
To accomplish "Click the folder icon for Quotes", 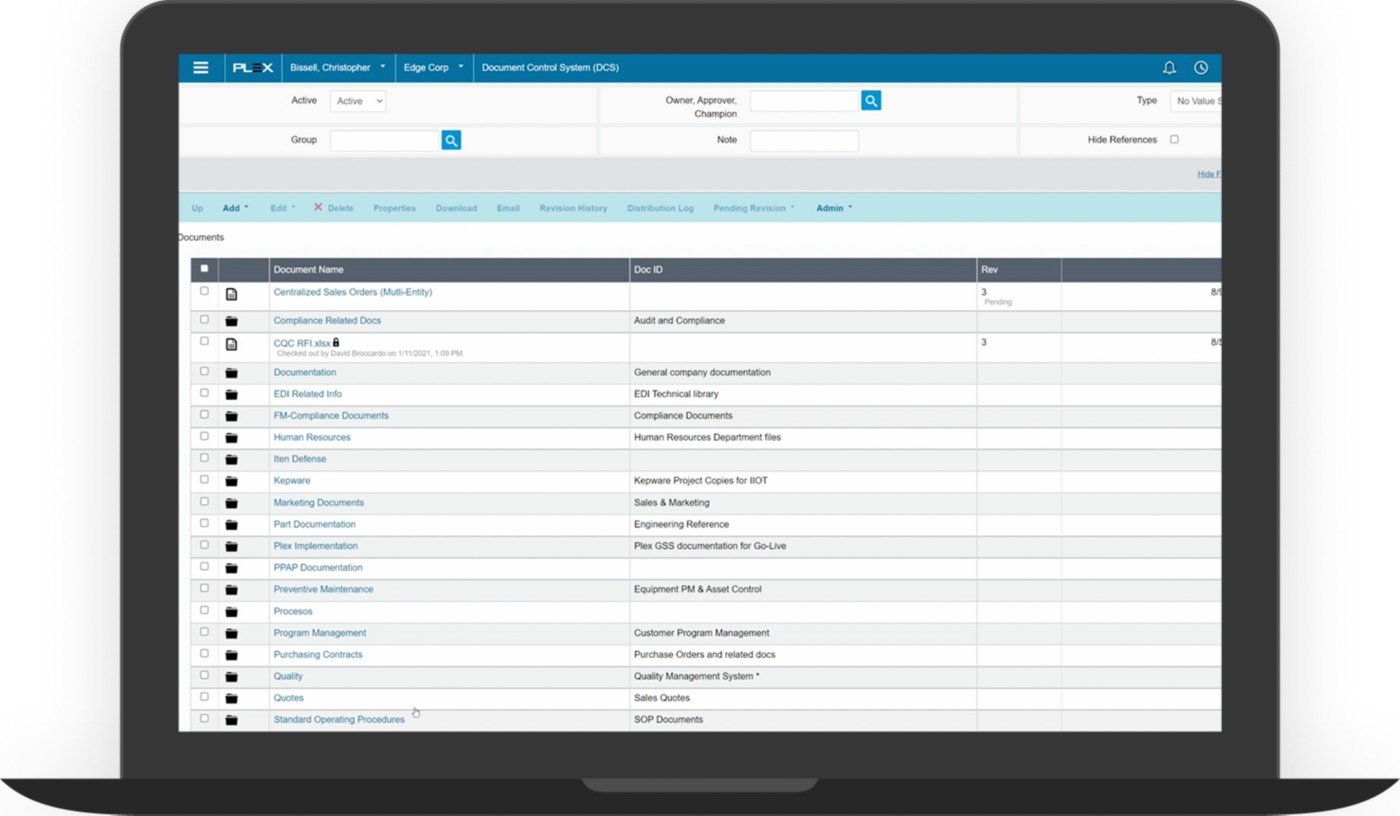I will click(232, 698).
